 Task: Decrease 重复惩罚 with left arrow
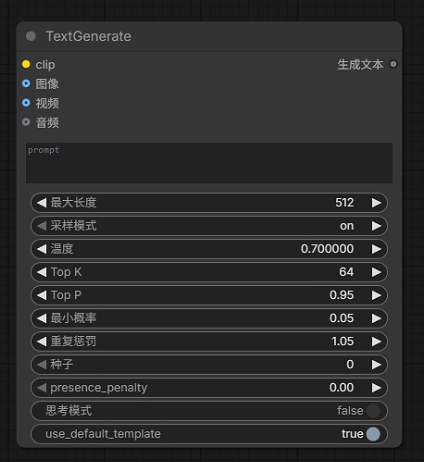pyautogui.click(x=42, y=341)
